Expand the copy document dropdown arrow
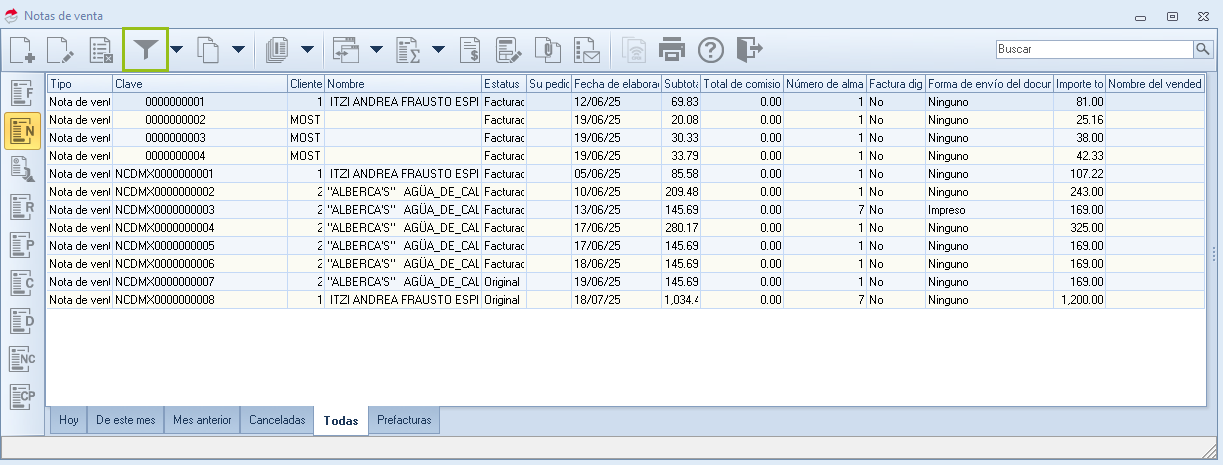The width and height of the screenshot is (1223, 465). (x=238, y=49)
